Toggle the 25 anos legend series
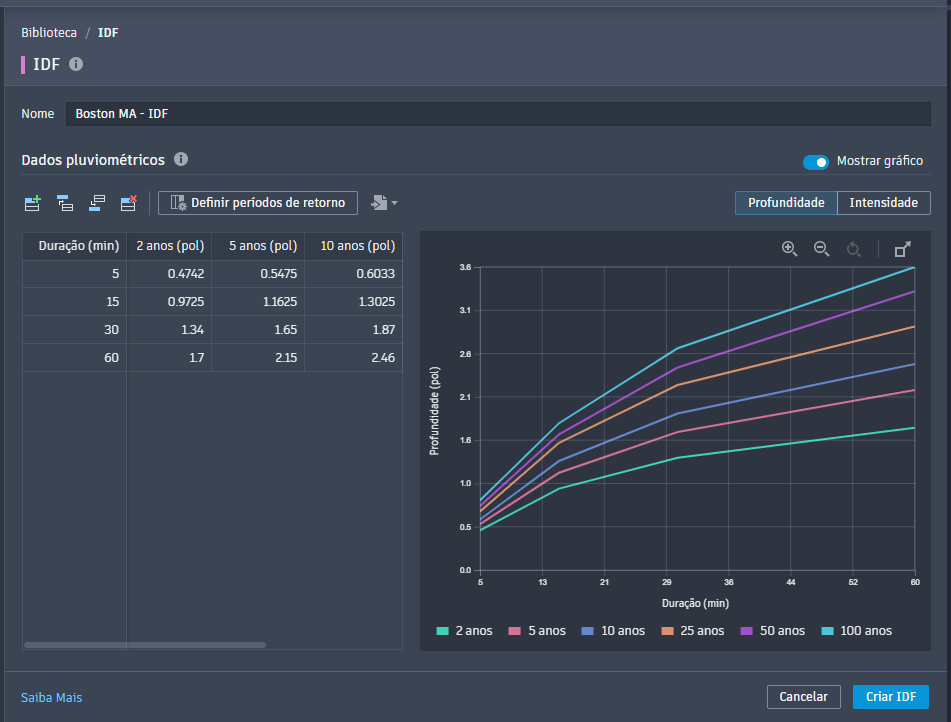 pyautogui.click(x=693, y=631)
